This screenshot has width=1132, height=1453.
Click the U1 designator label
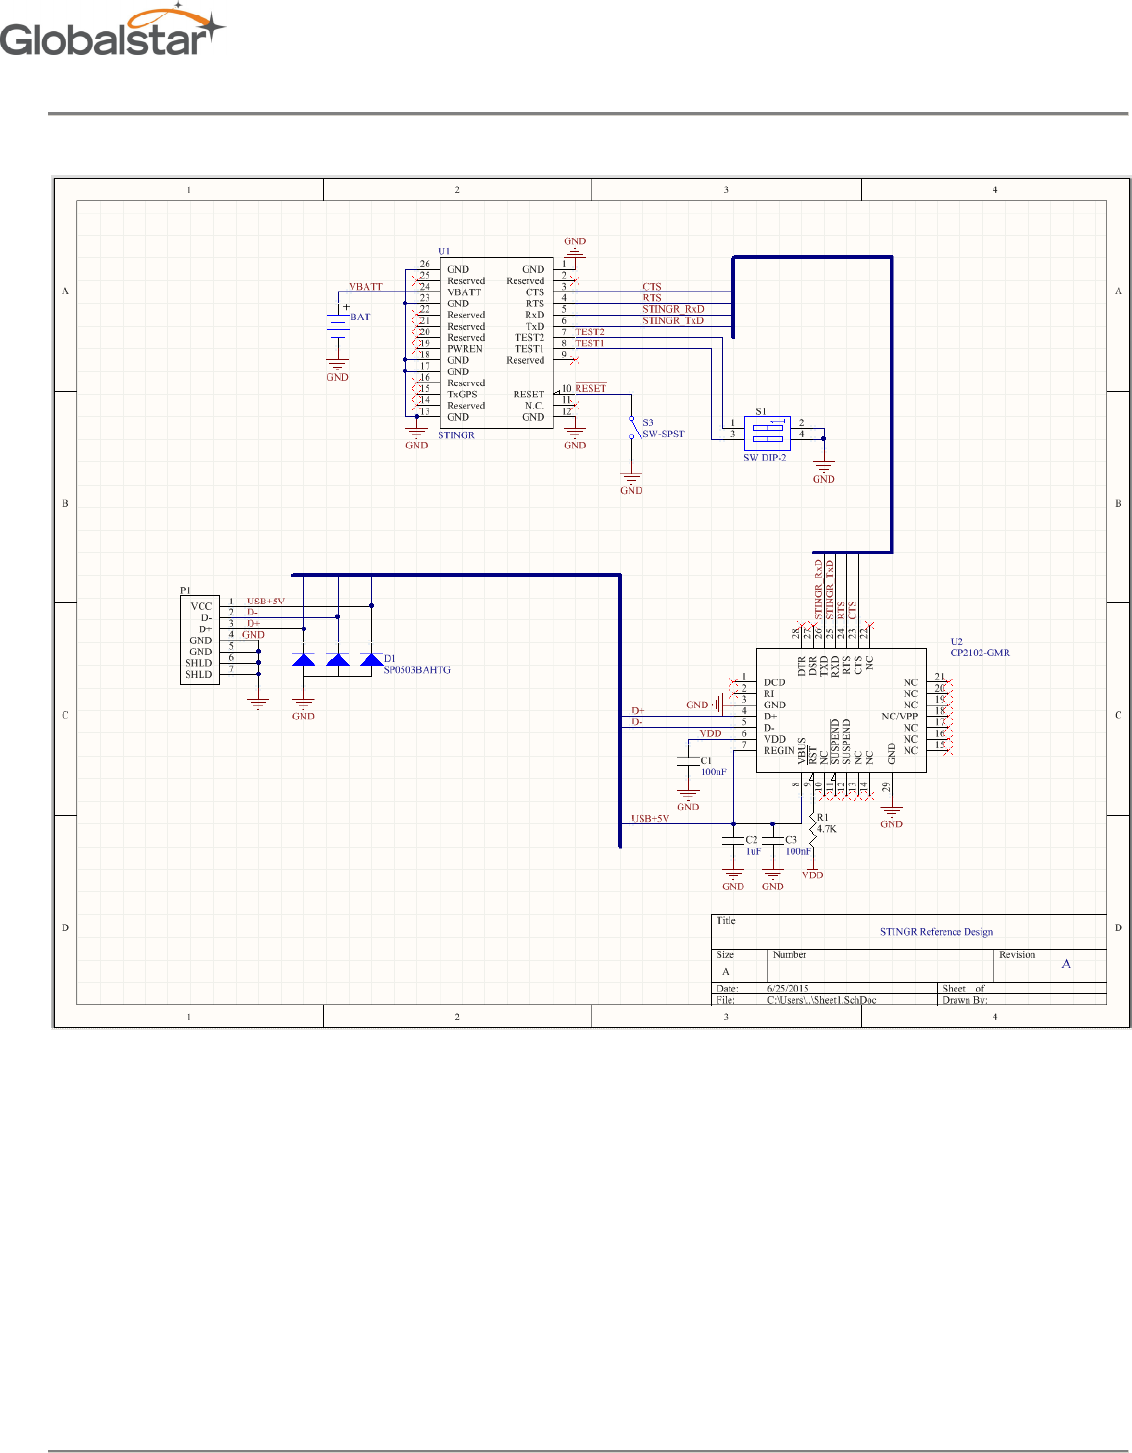(444, 251)
